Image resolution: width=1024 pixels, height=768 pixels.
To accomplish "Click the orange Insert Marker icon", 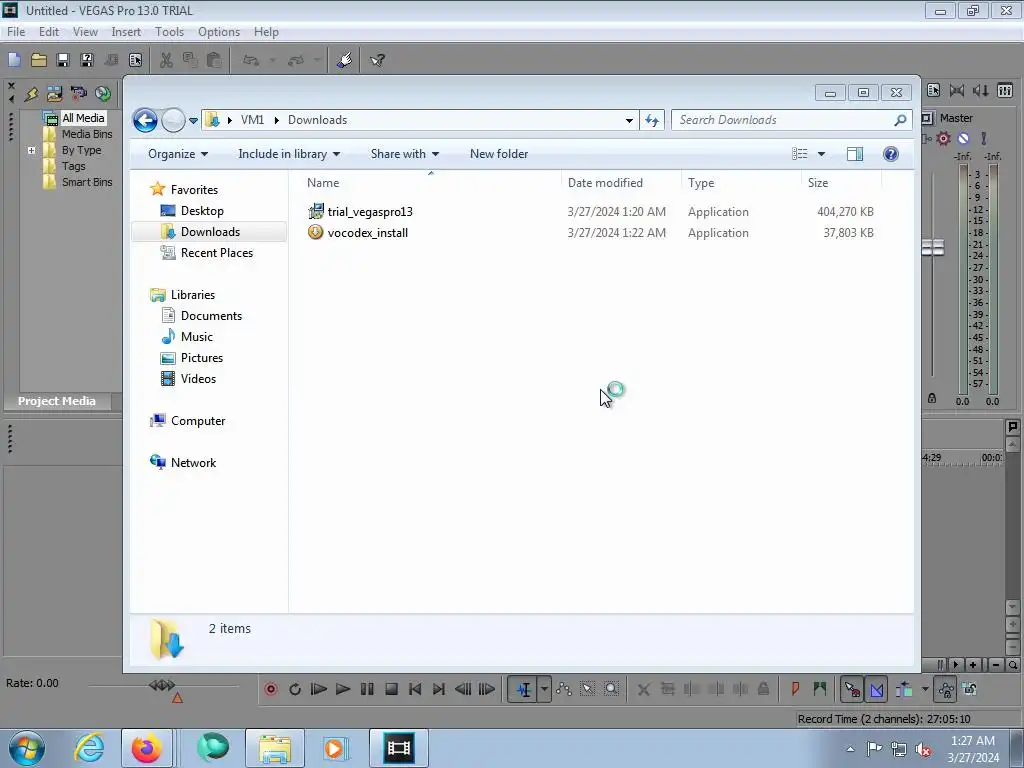I will (795, 689).
